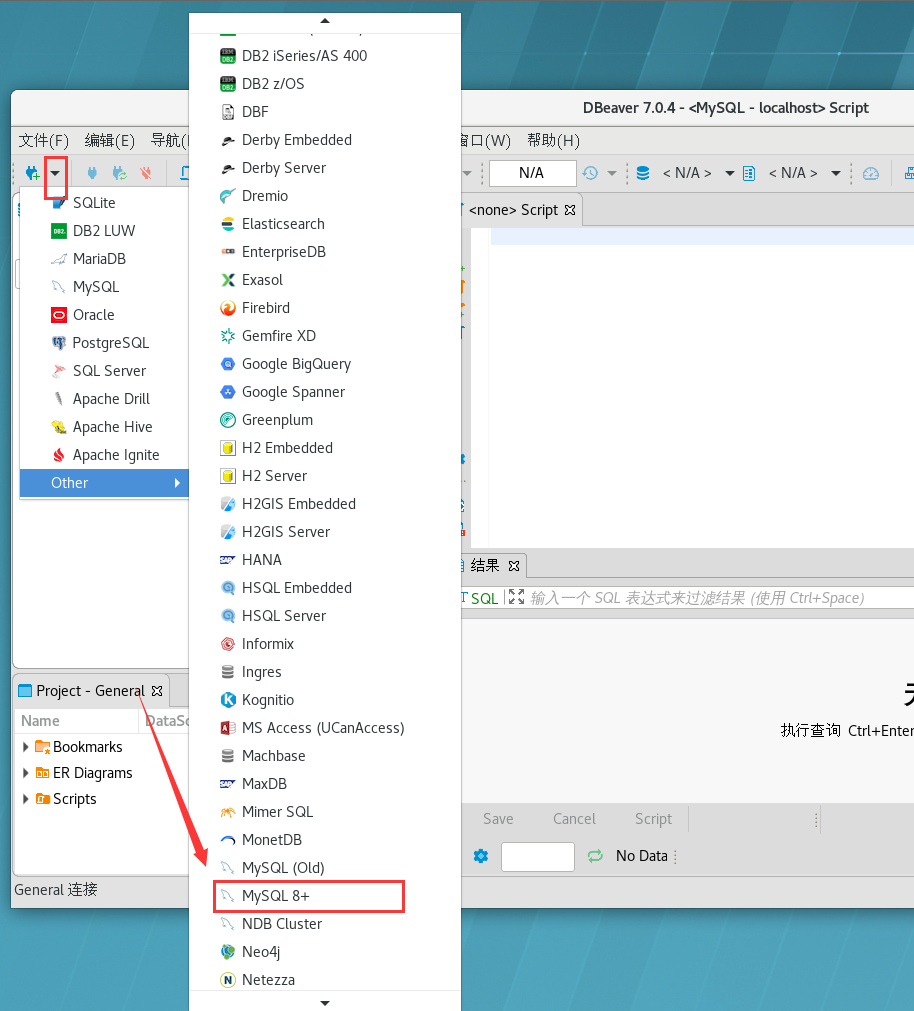The width and height of the screenshot is (914, 1011).
Task: Select Greenplum driver
Action: coord(325,420)
